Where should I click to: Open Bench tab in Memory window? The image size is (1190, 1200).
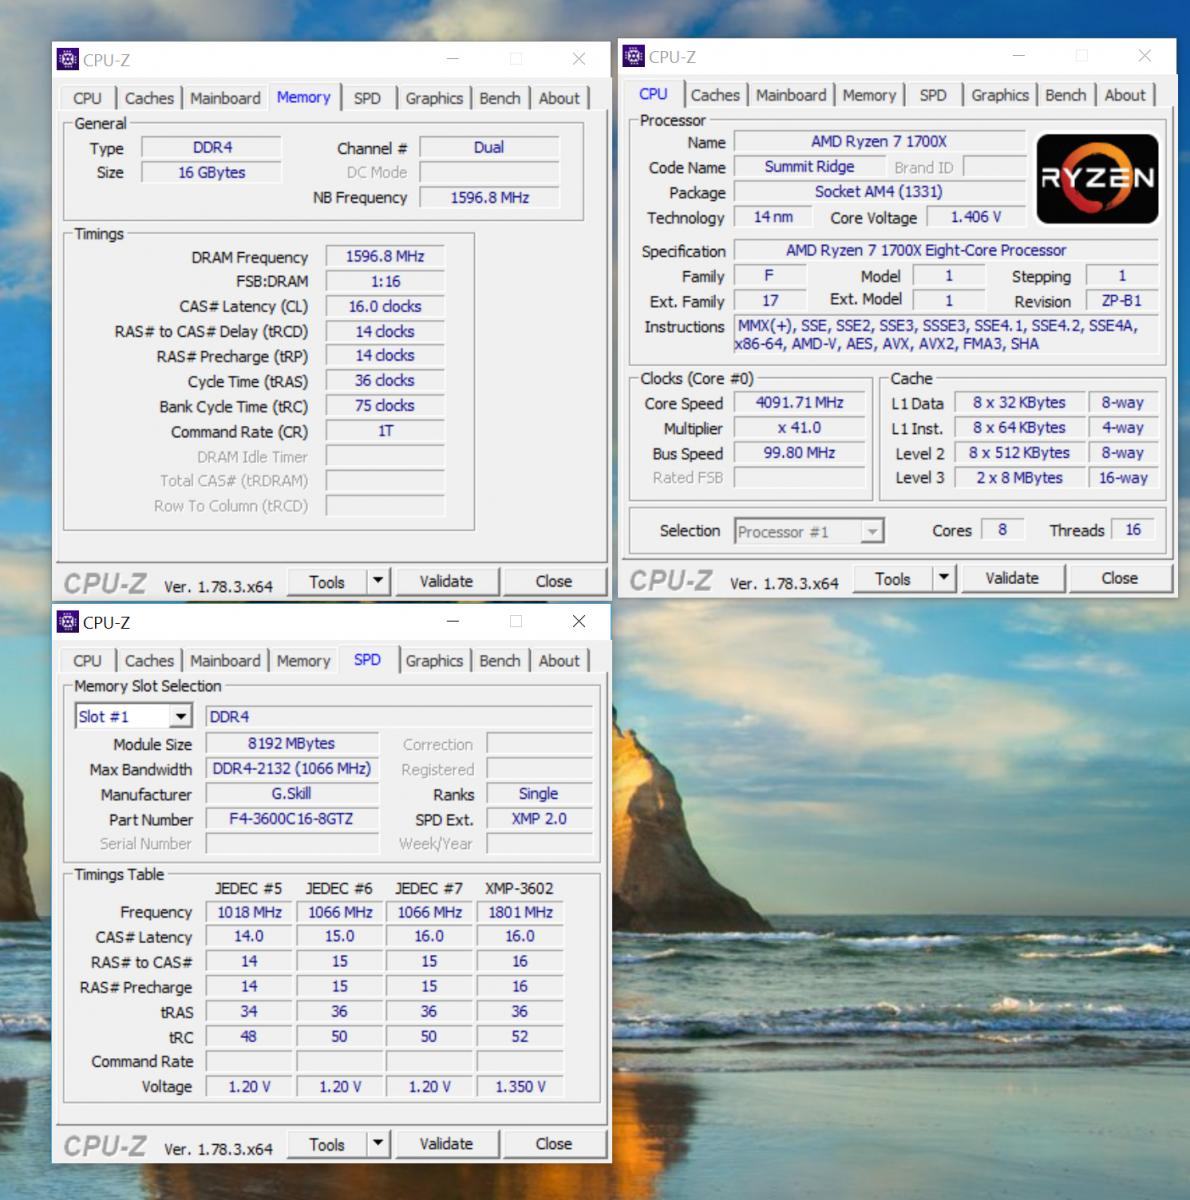[499, 98]
